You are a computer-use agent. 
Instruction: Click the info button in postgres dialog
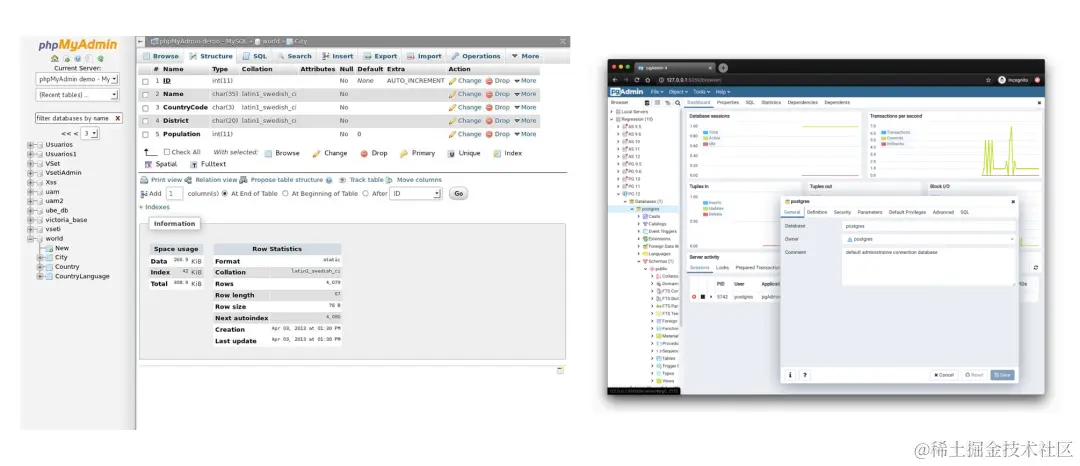(791, 375)
